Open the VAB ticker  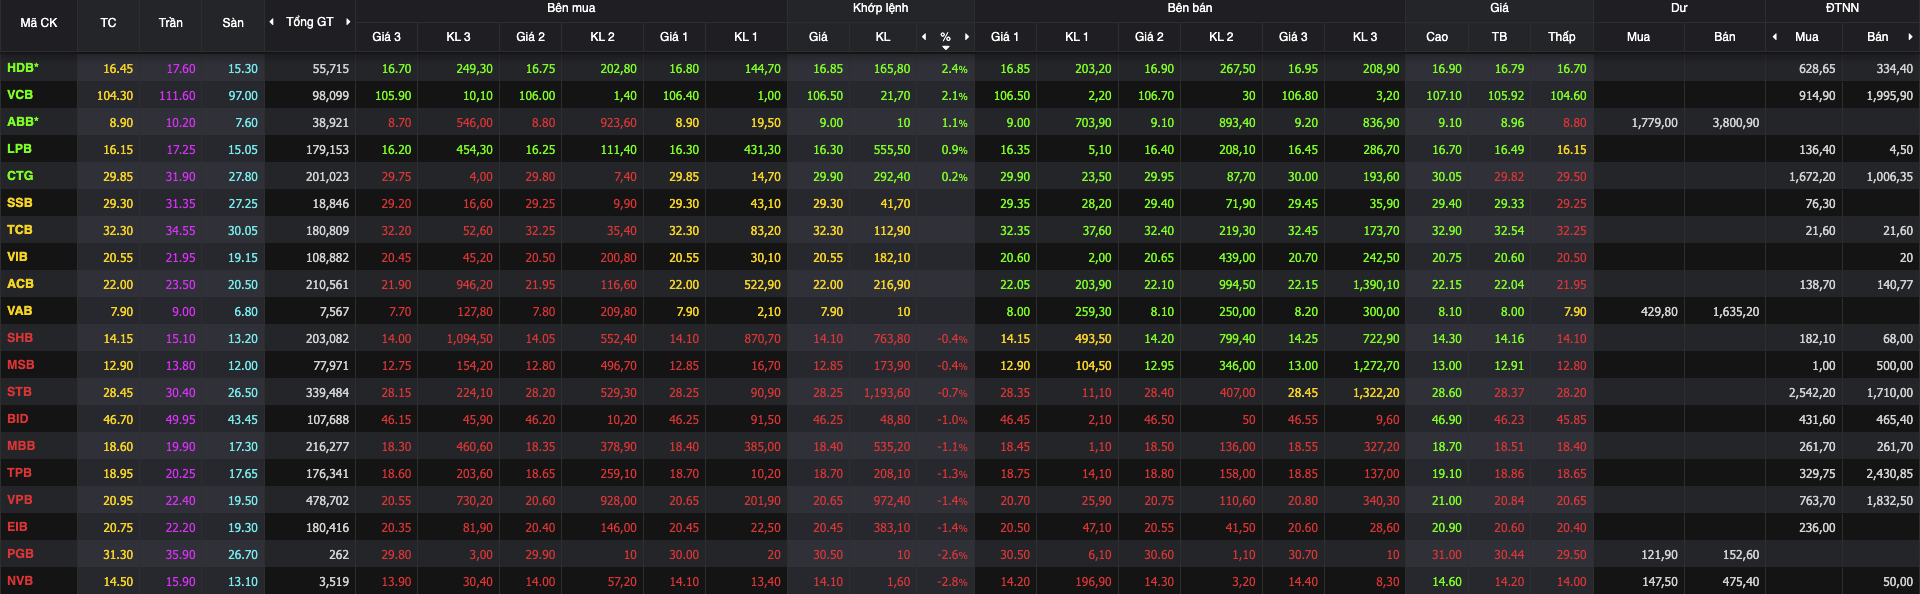pyautogui.click(x=20, y=311)
